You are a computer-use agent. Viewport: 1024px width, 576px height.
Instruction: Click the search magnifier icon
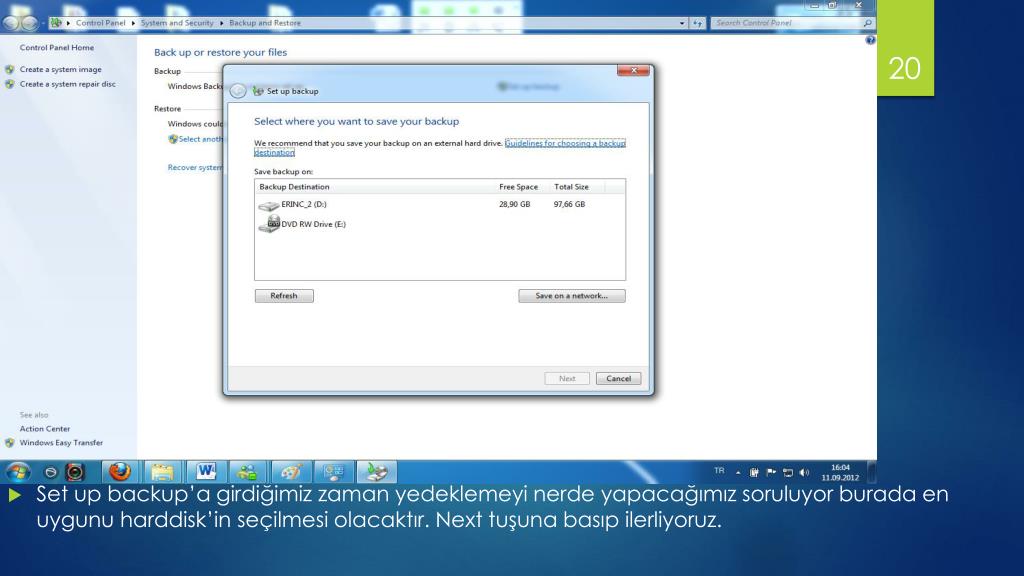[x=867, y=23]
